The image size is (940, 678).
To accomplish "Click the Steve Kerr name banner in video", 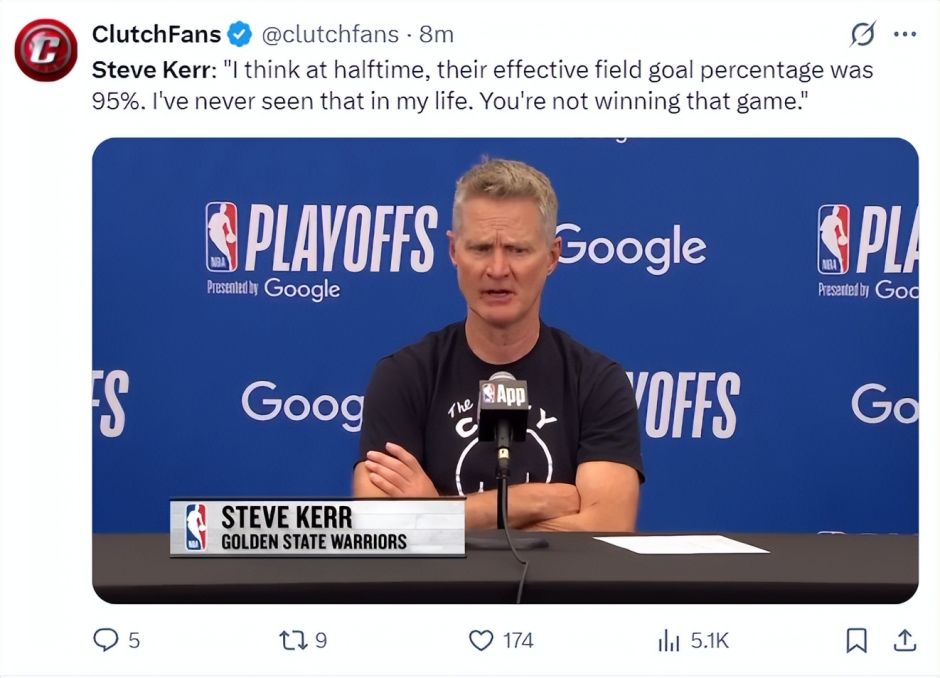I will click(318, 528).
